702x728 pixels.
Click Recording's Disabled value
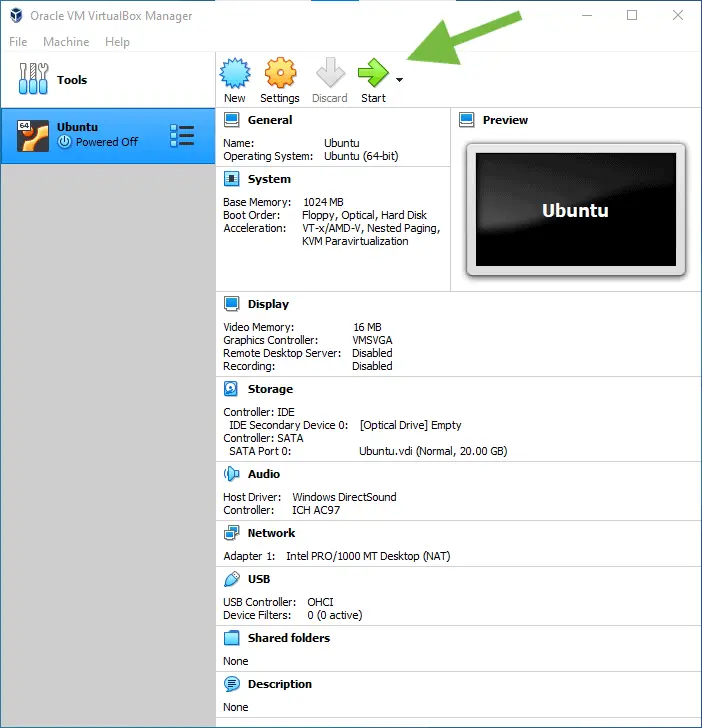372,366
